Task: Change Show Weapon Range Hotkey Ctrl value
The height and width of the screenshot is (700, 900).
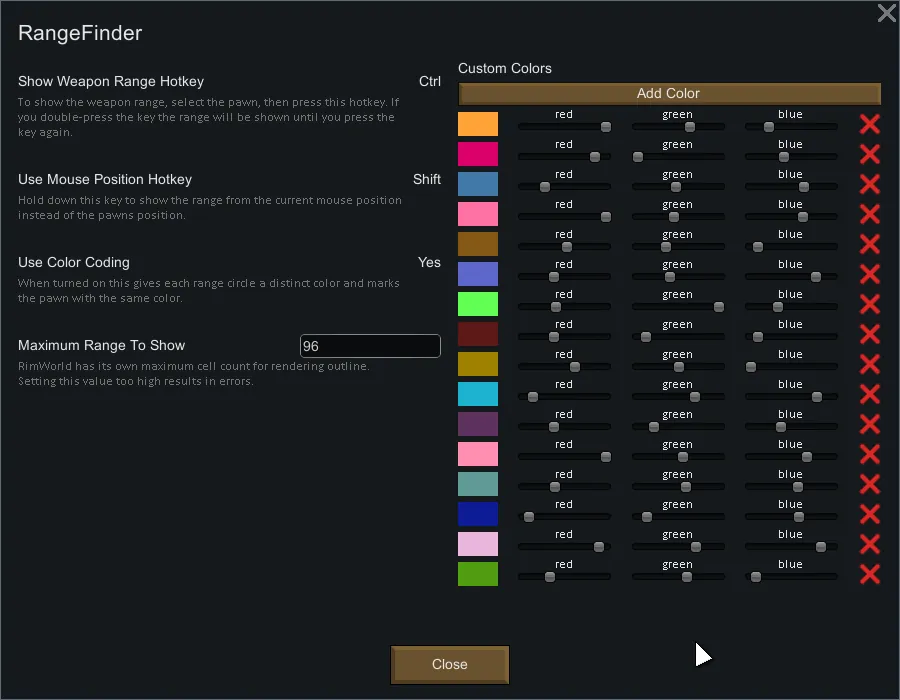Action: pos(430,82)
